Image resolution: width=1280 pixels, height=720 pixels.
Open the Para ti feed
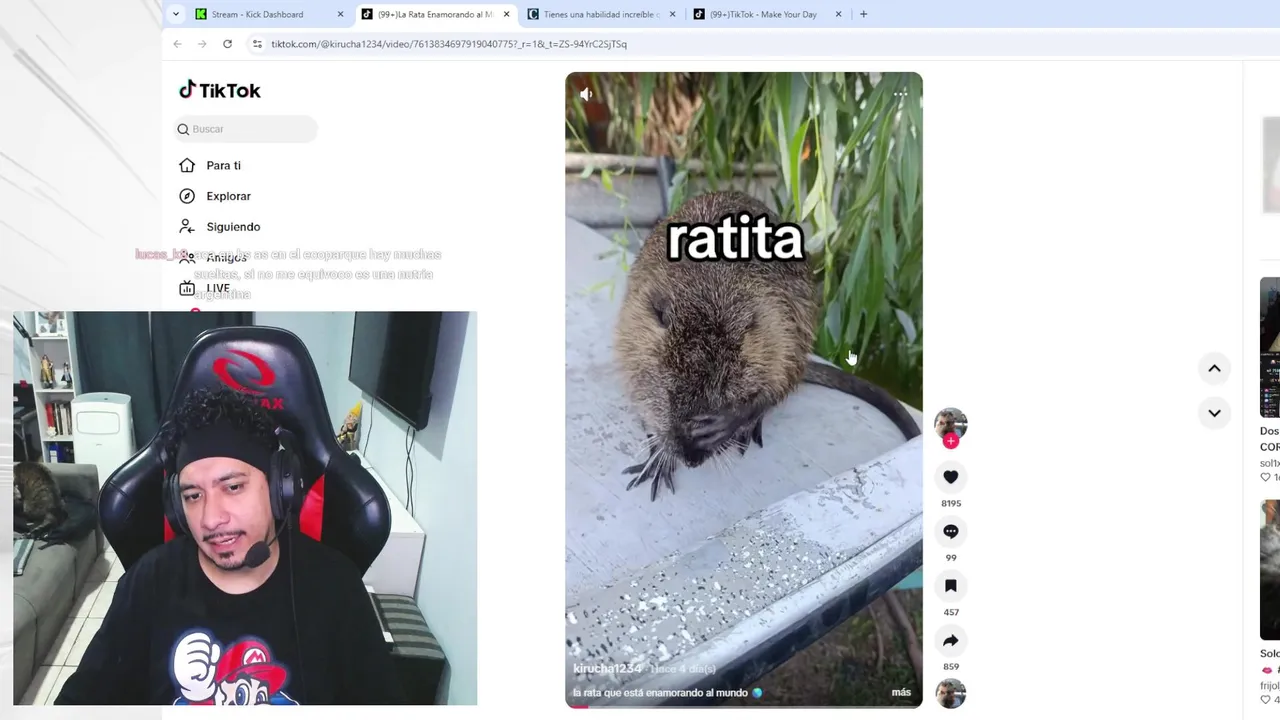coord(223,165)
